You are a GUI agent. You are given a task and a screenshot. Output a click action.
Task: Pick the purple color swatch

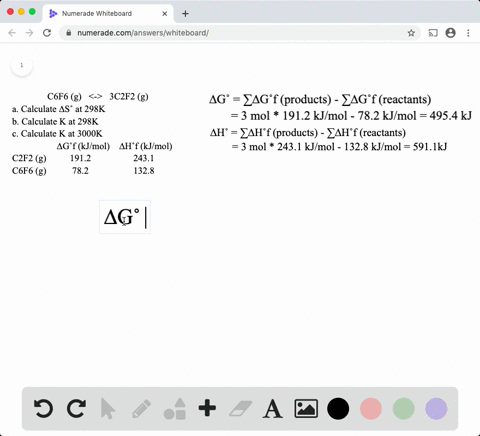point(436,408)
